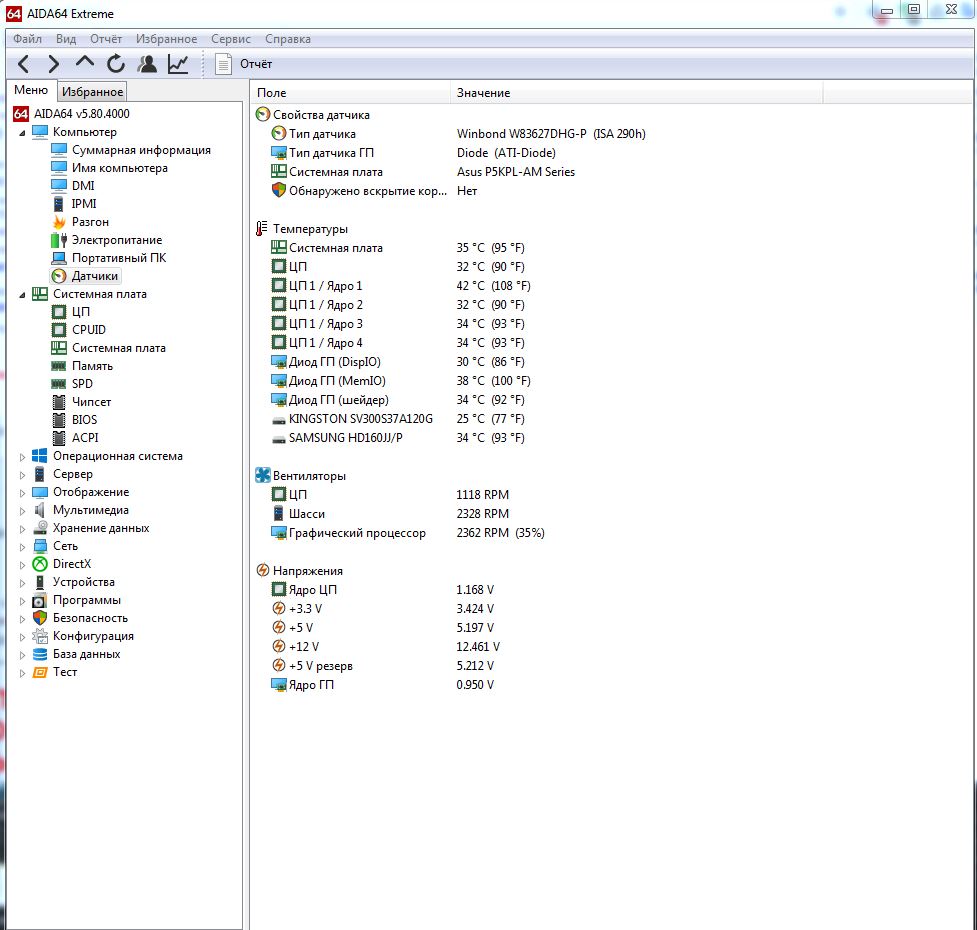977x930 pixels.
Task: Go up one level with the up arrow icon
Action: 85,62
